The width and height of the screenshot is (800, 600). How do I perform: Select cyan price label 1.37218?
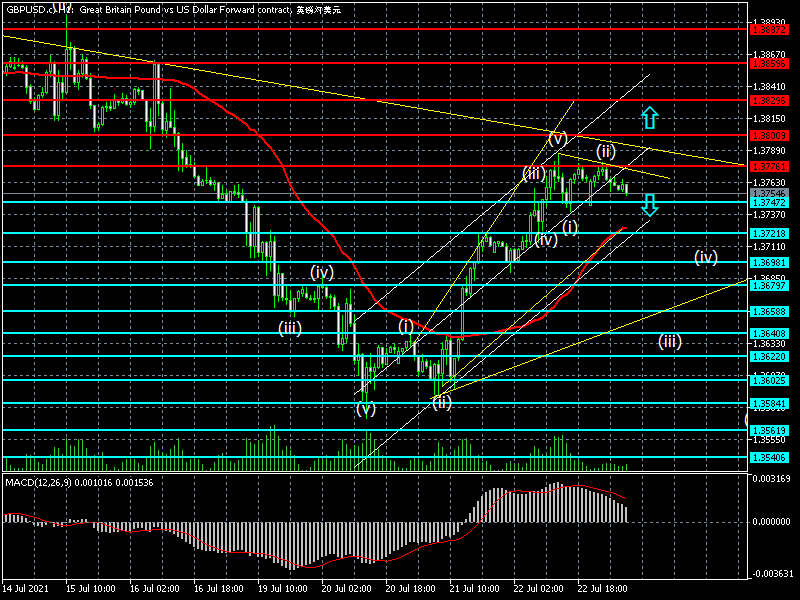click(x=769, y=233)
